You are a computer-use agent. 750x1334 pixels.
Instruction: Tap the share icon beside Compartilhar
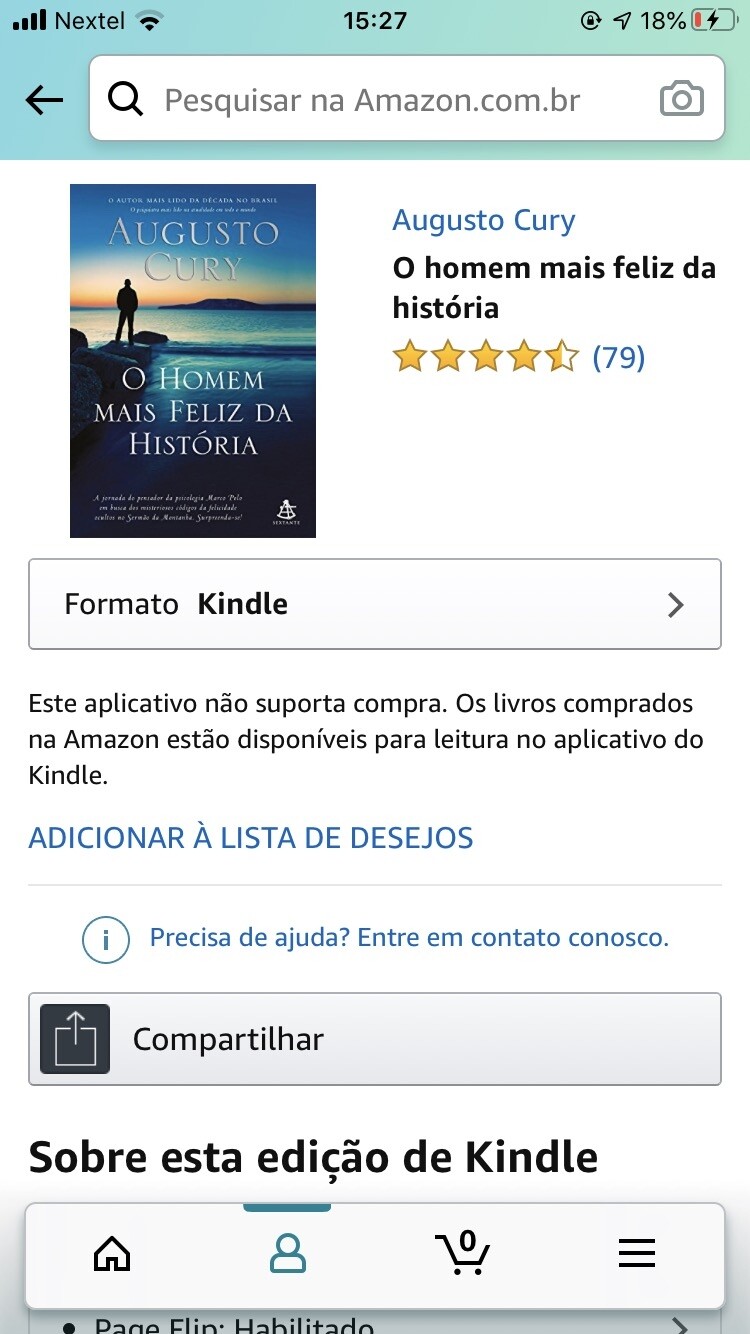point(75,1039)
